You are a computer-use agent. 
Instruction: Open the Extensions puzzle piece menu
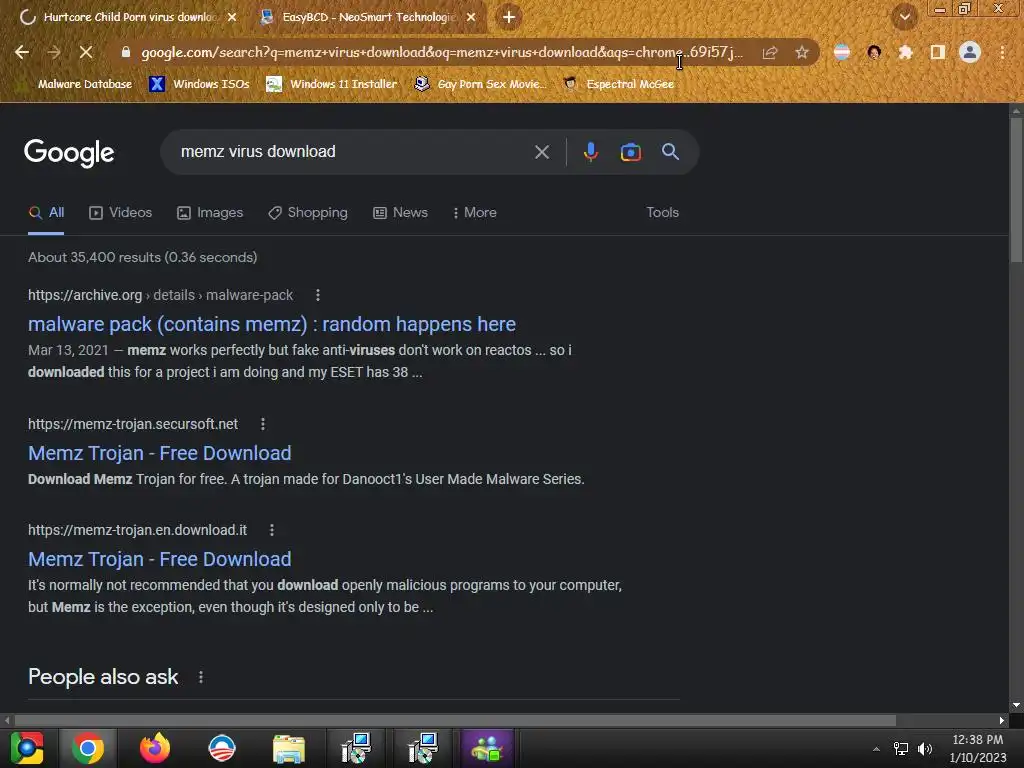905,52
